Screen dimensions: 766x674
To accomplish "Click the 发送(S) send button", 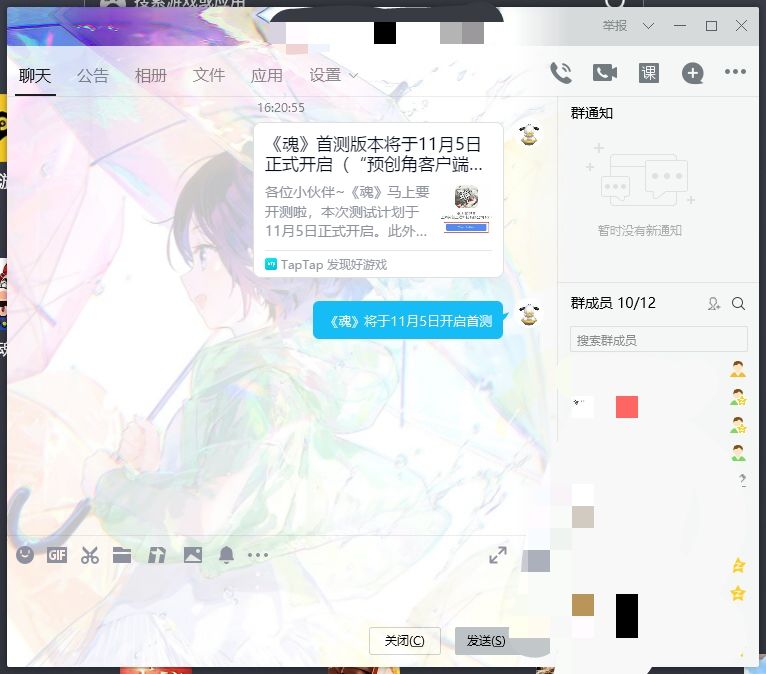I will pos(486,640).
